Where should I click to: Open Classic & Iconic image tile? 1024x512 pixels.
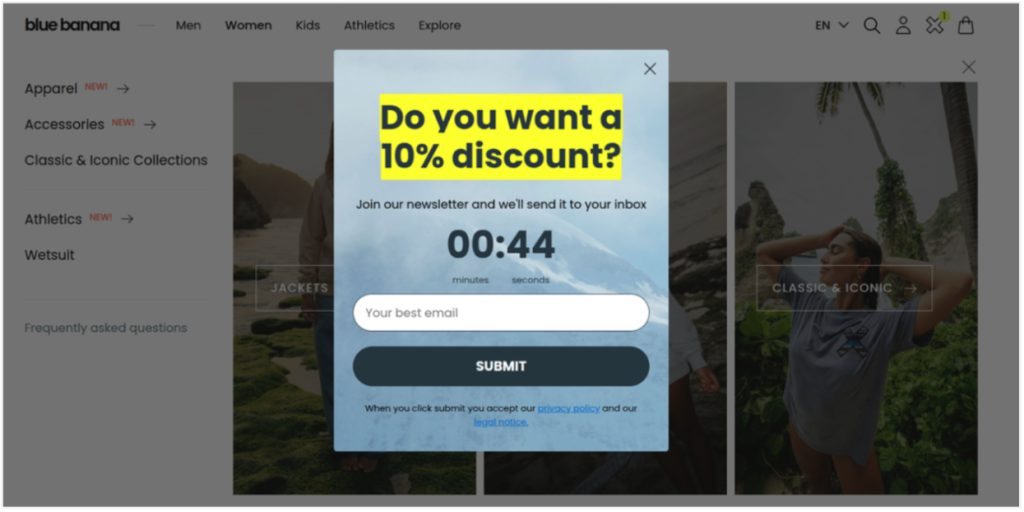[x=856, y=288]
